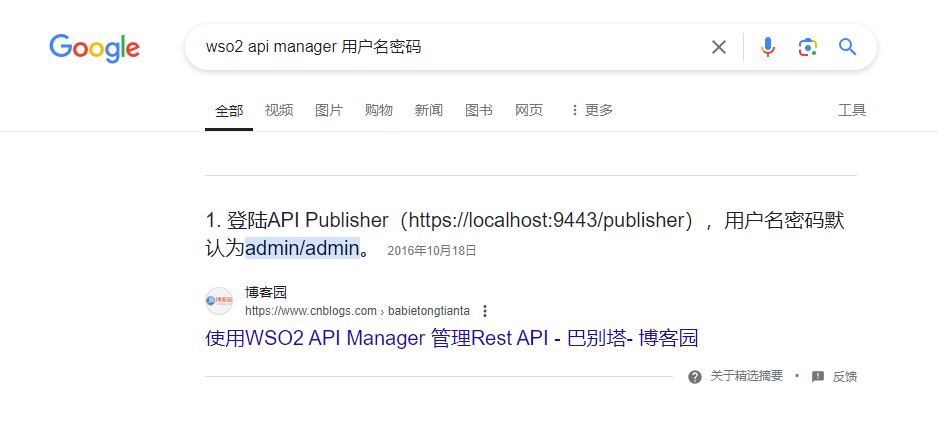Expand the 更多 search categories menu
Viewport: 938px width, 421px height.
coord(592,110)
